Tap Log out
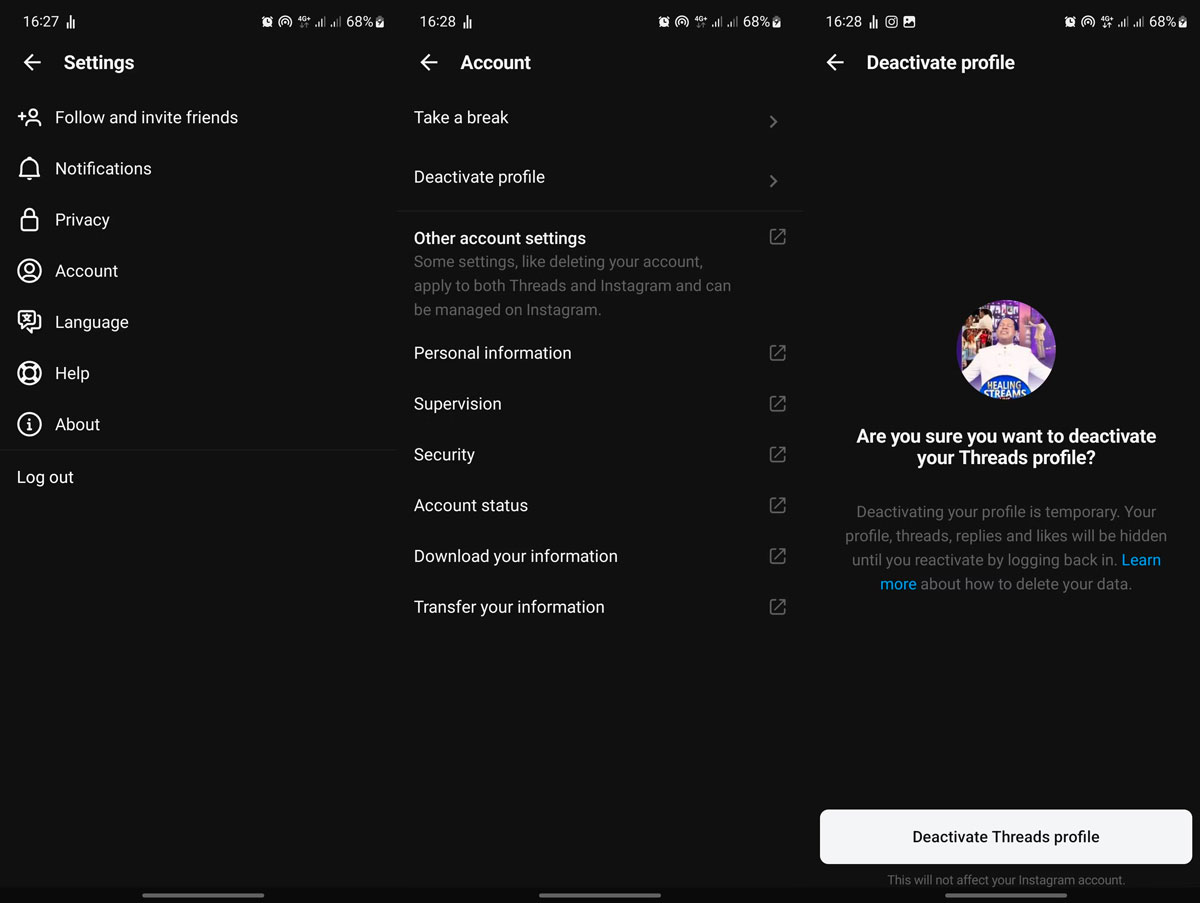1200x903 pixels. coord(46,477)
